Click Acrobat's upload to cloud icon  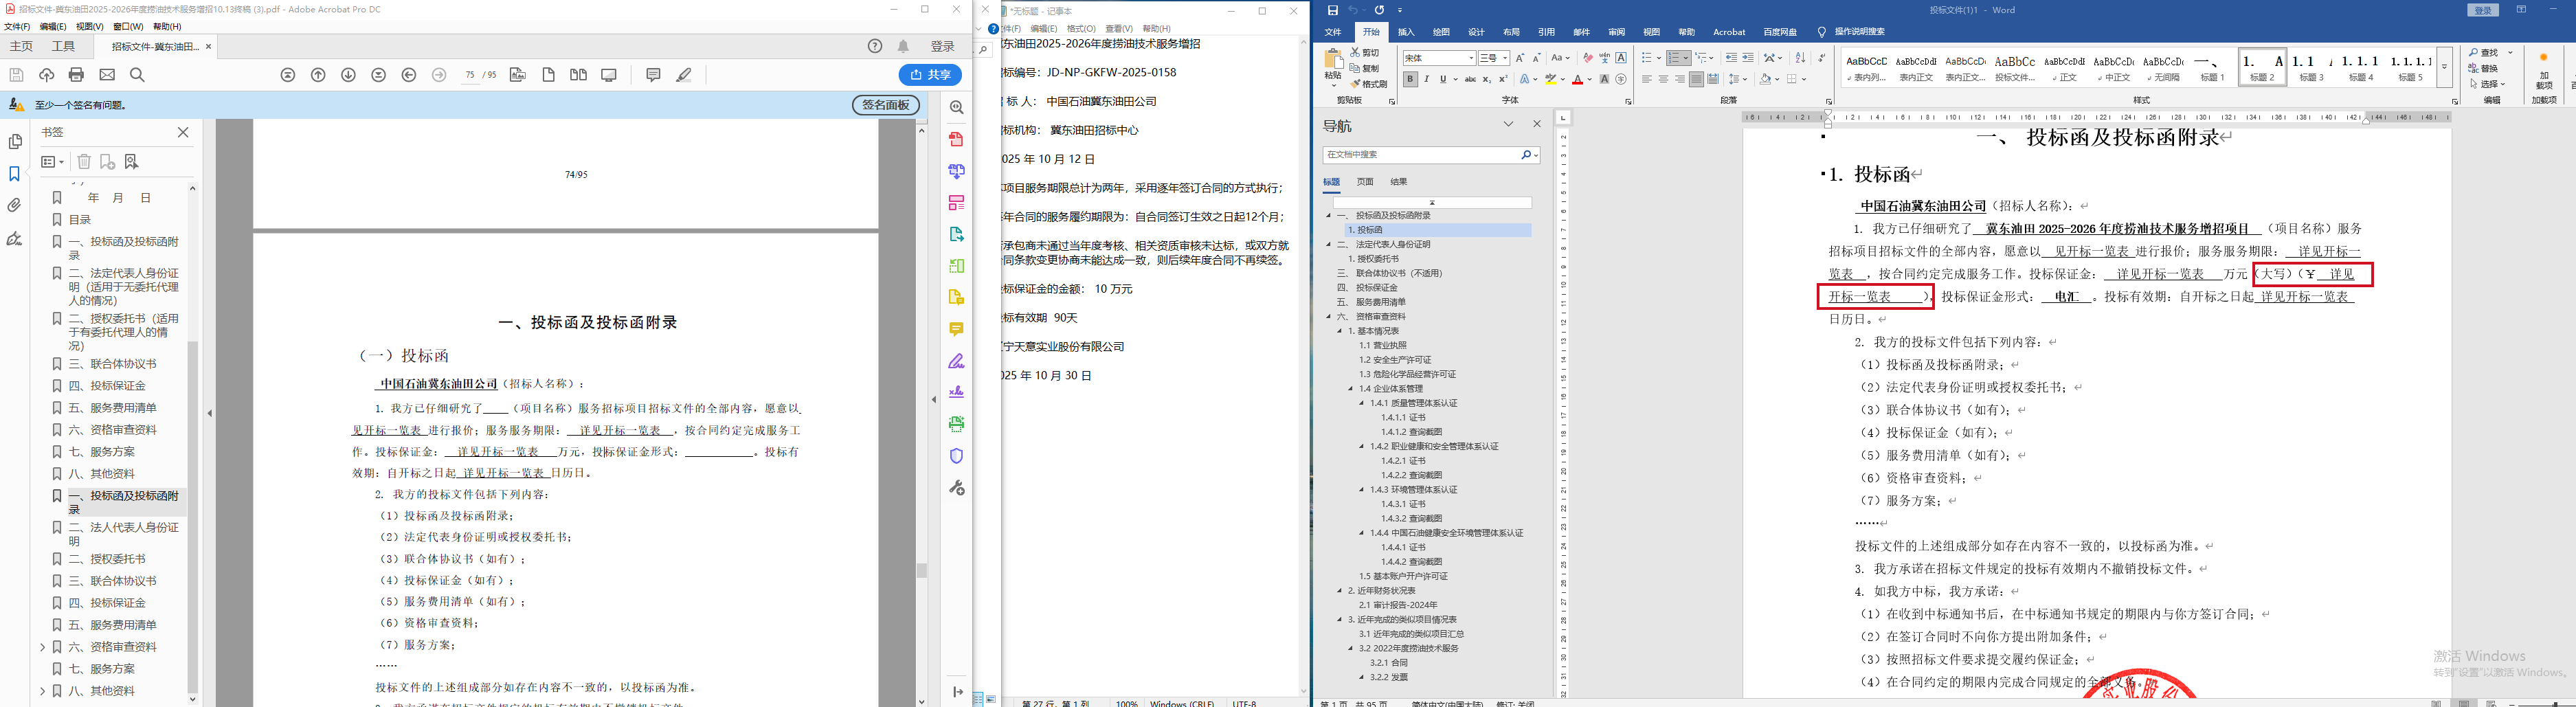point(46,75)
